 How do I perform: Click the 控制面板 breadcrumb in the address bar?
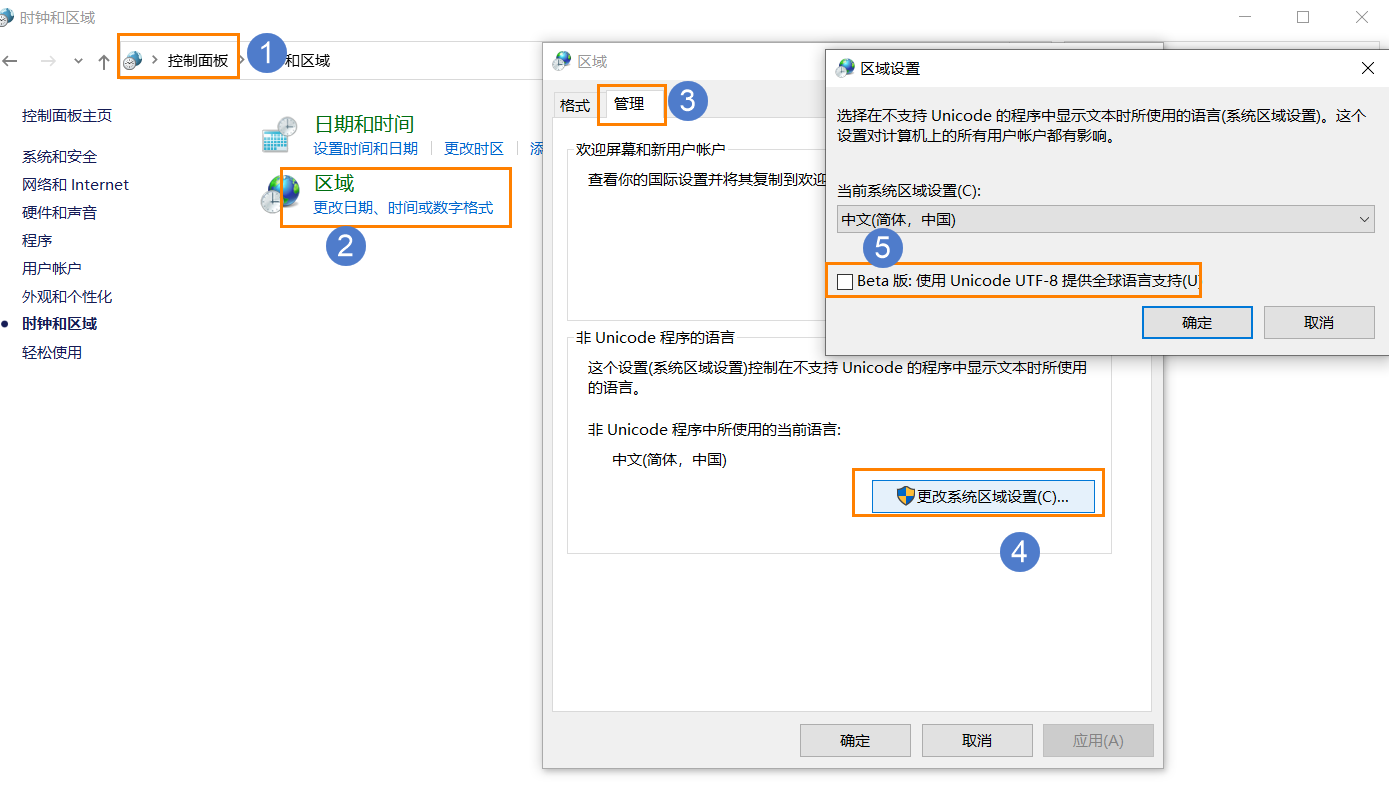pos(198,61)
